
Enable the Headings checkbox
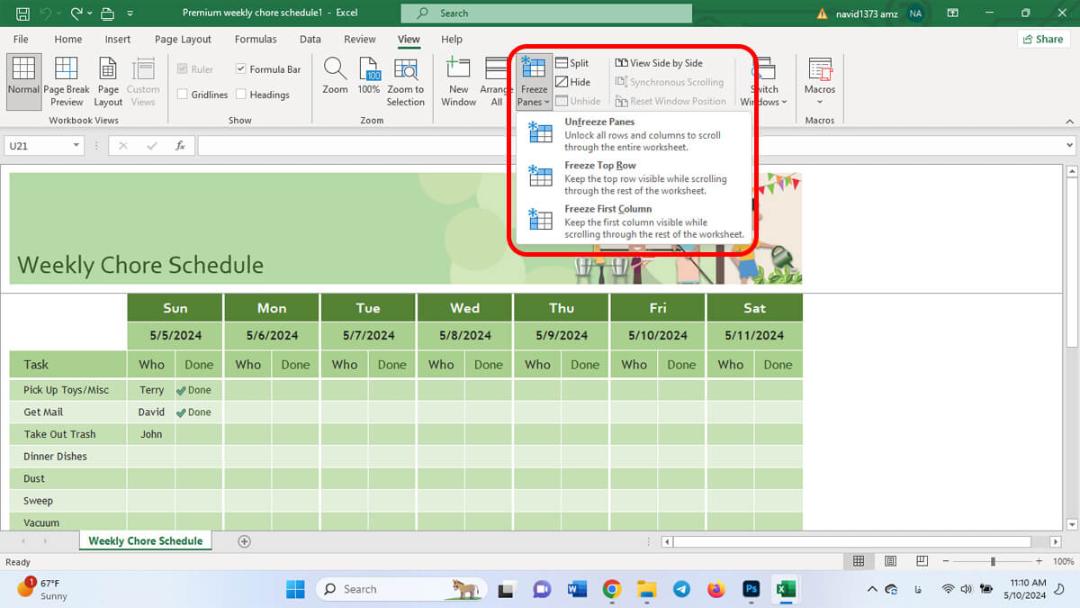(241, 94)
